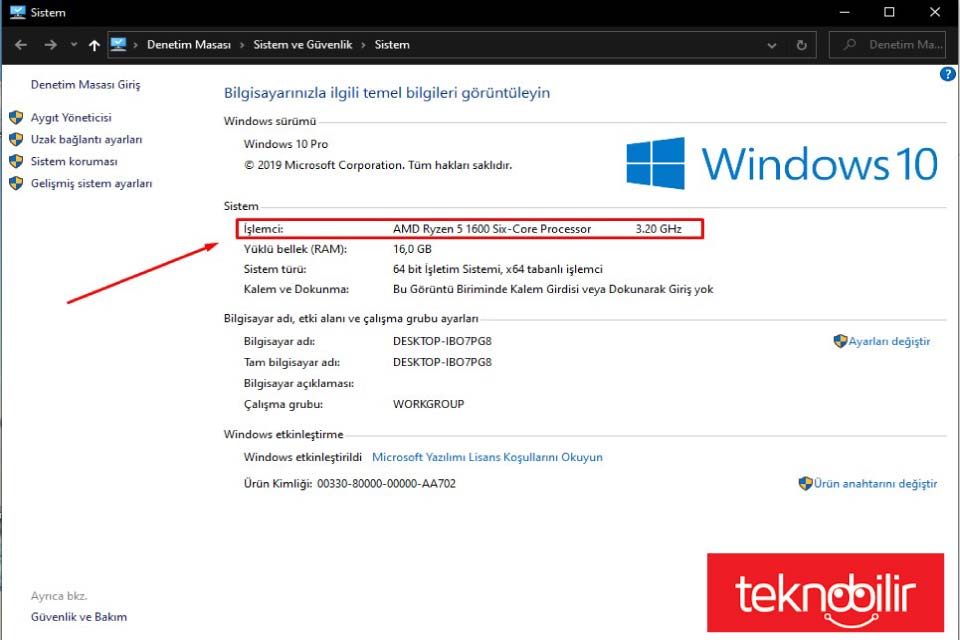Click the computer icon in address bar

click(x=118, y=44)
